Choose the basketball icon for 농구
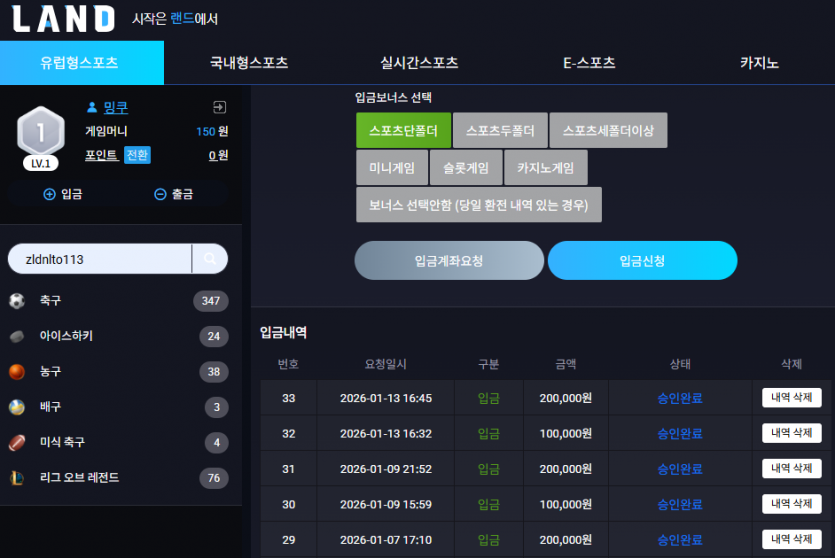Screen dimensions: 835x558 17,372
